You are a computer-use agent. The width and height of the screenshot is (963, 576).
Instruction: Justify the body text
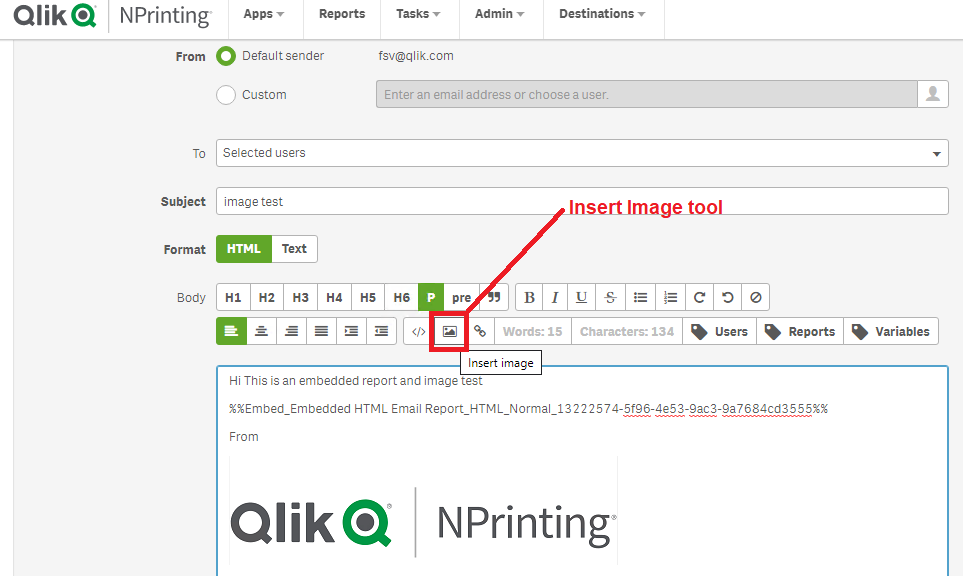click(321, 331)
